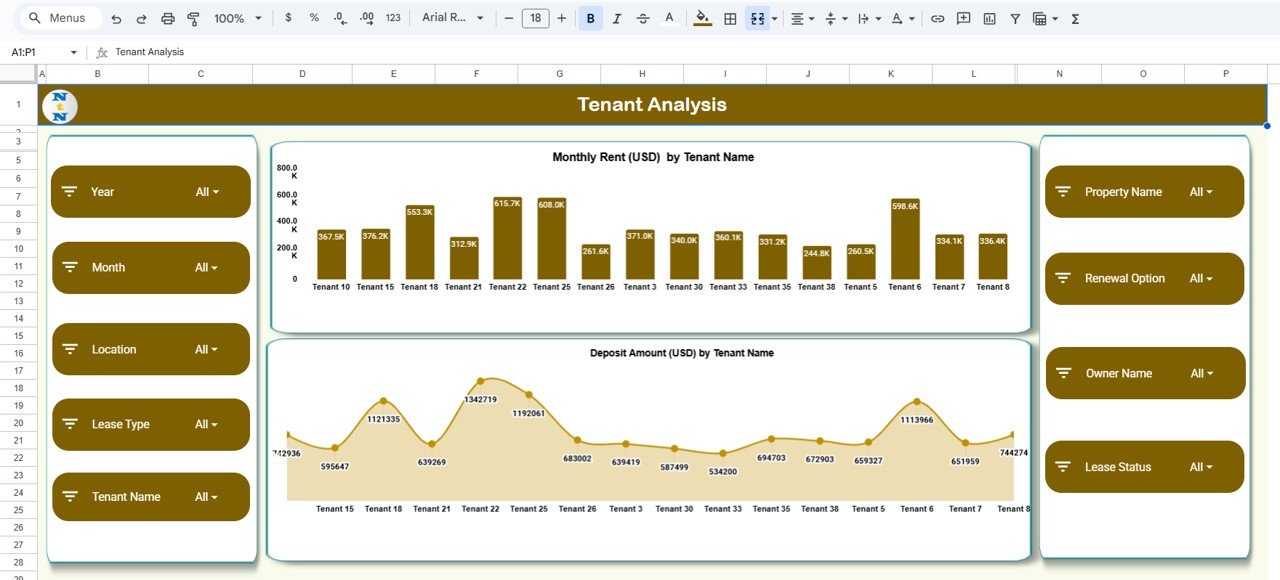Expand the Lease Status filter dropdown
This screenshot has height=580, width=1280.
click(1201, 467)
